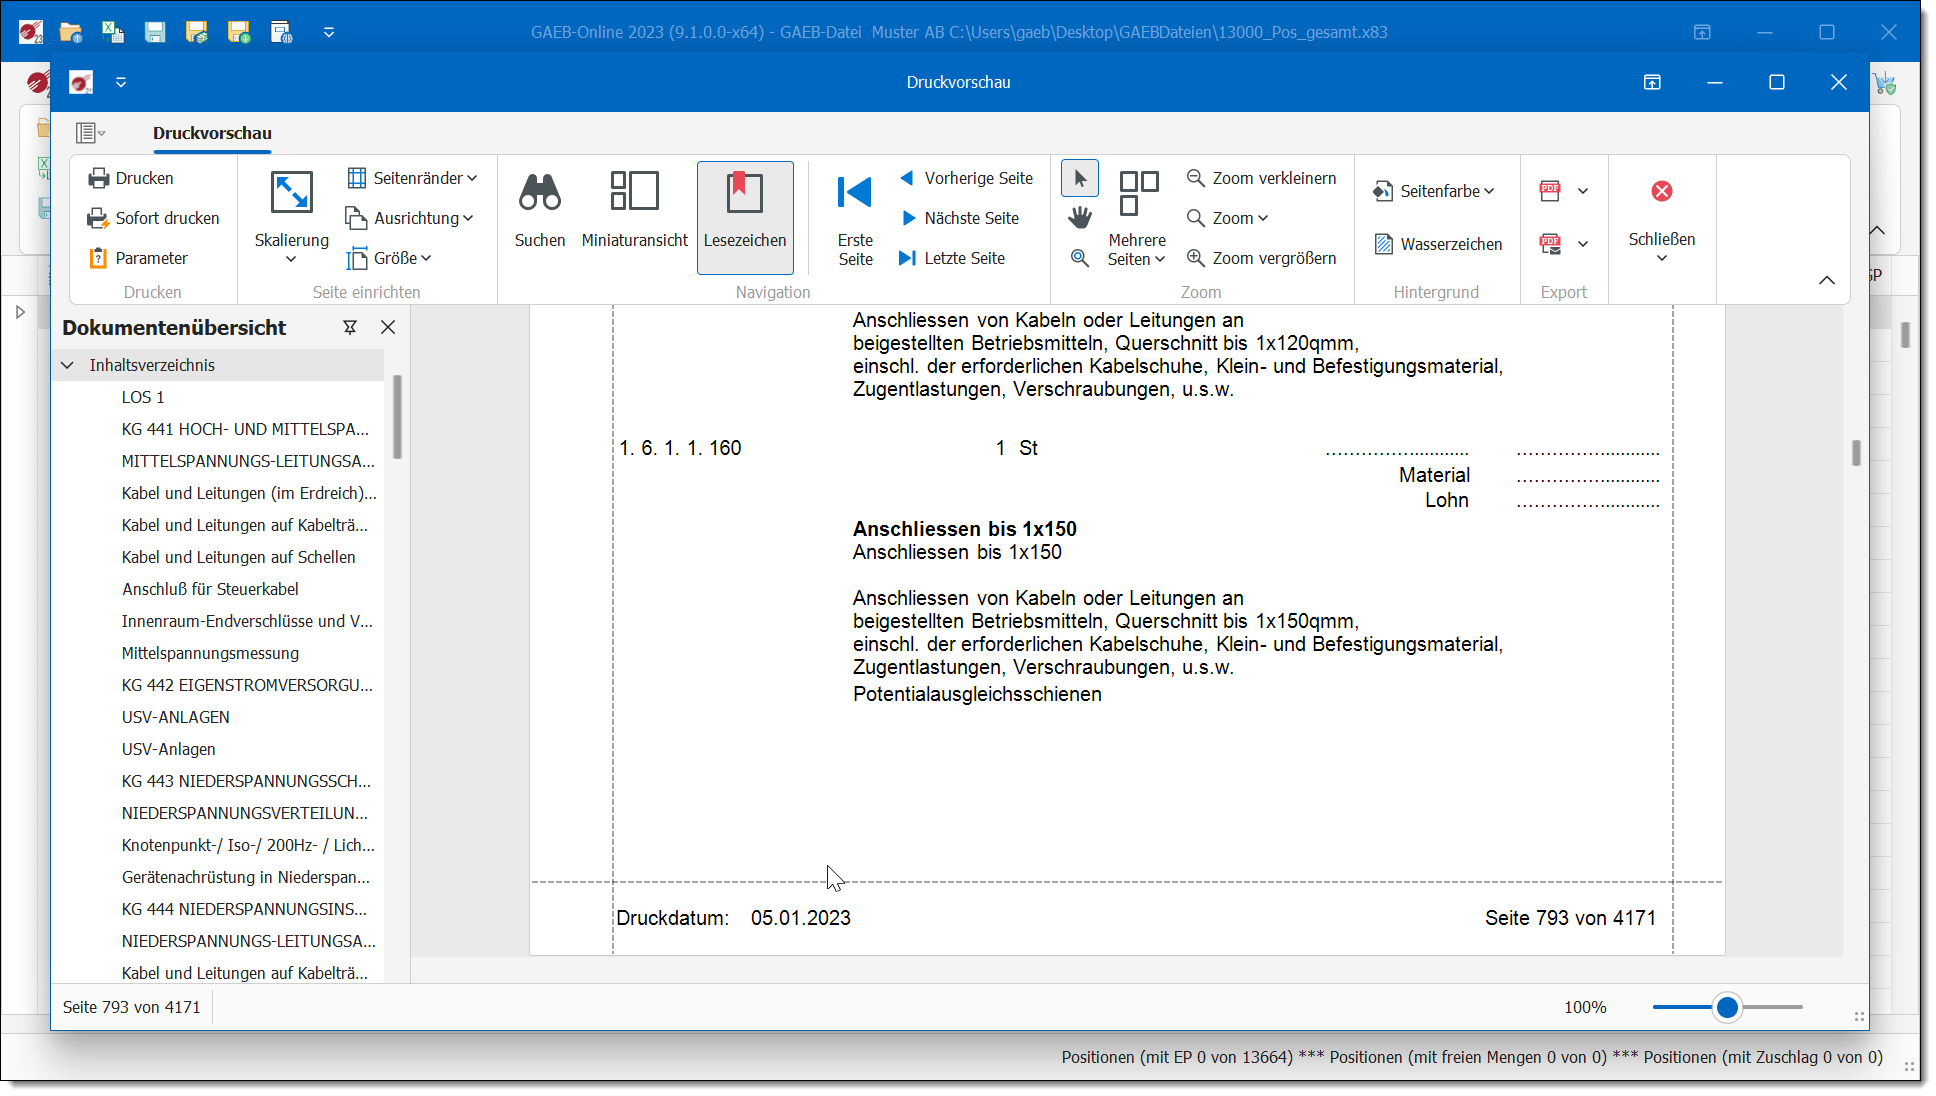The image size is (1936, 1096).
Task: Click the Drucken printer icon
Action: click(x=99, y=178)
